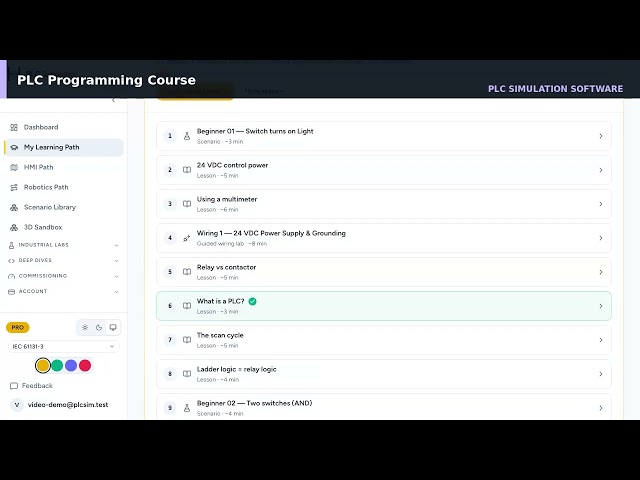Image resolution: width=640 pixels, height=480 pixels.
Task: Select the red accent color swatch
Action: click(85, 365)
